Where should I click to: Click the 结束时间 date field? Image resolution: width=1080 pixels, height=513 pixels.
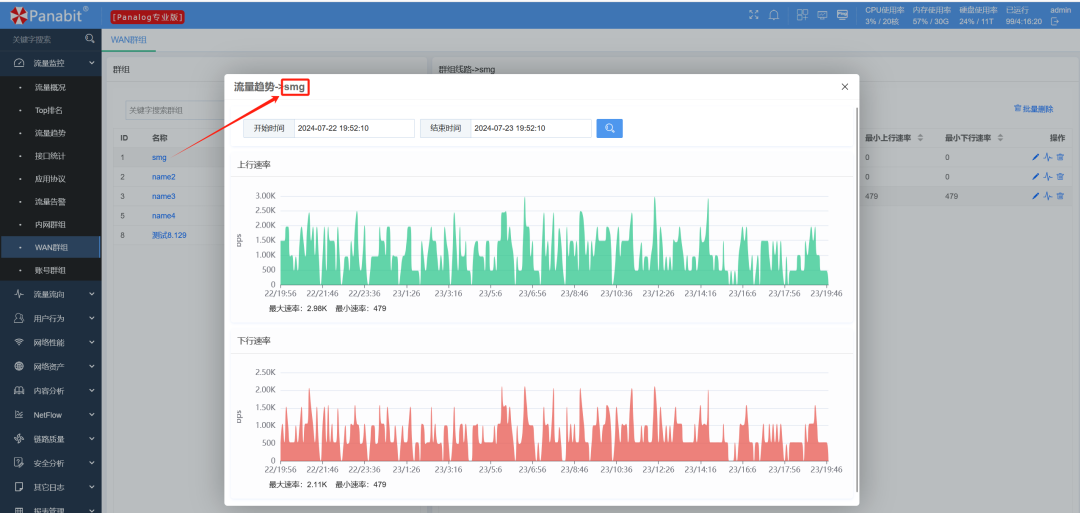(x=531, y=128)
